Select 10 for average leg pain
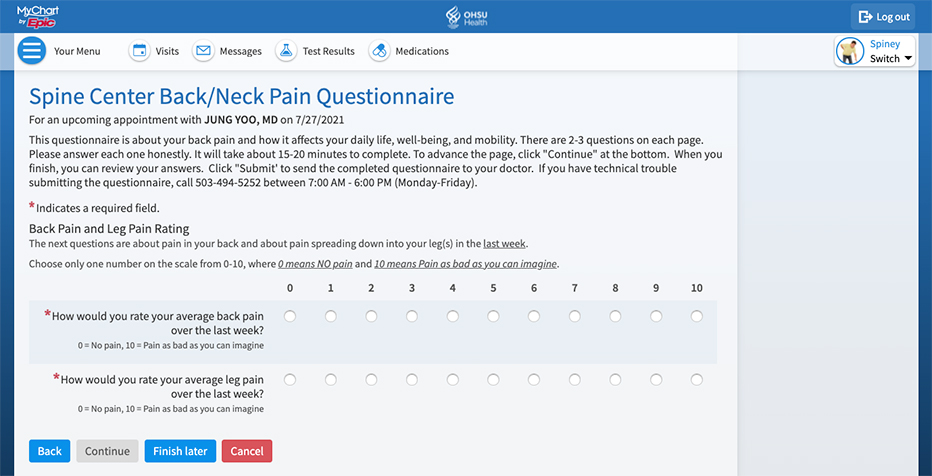 (x=696, y=380)
